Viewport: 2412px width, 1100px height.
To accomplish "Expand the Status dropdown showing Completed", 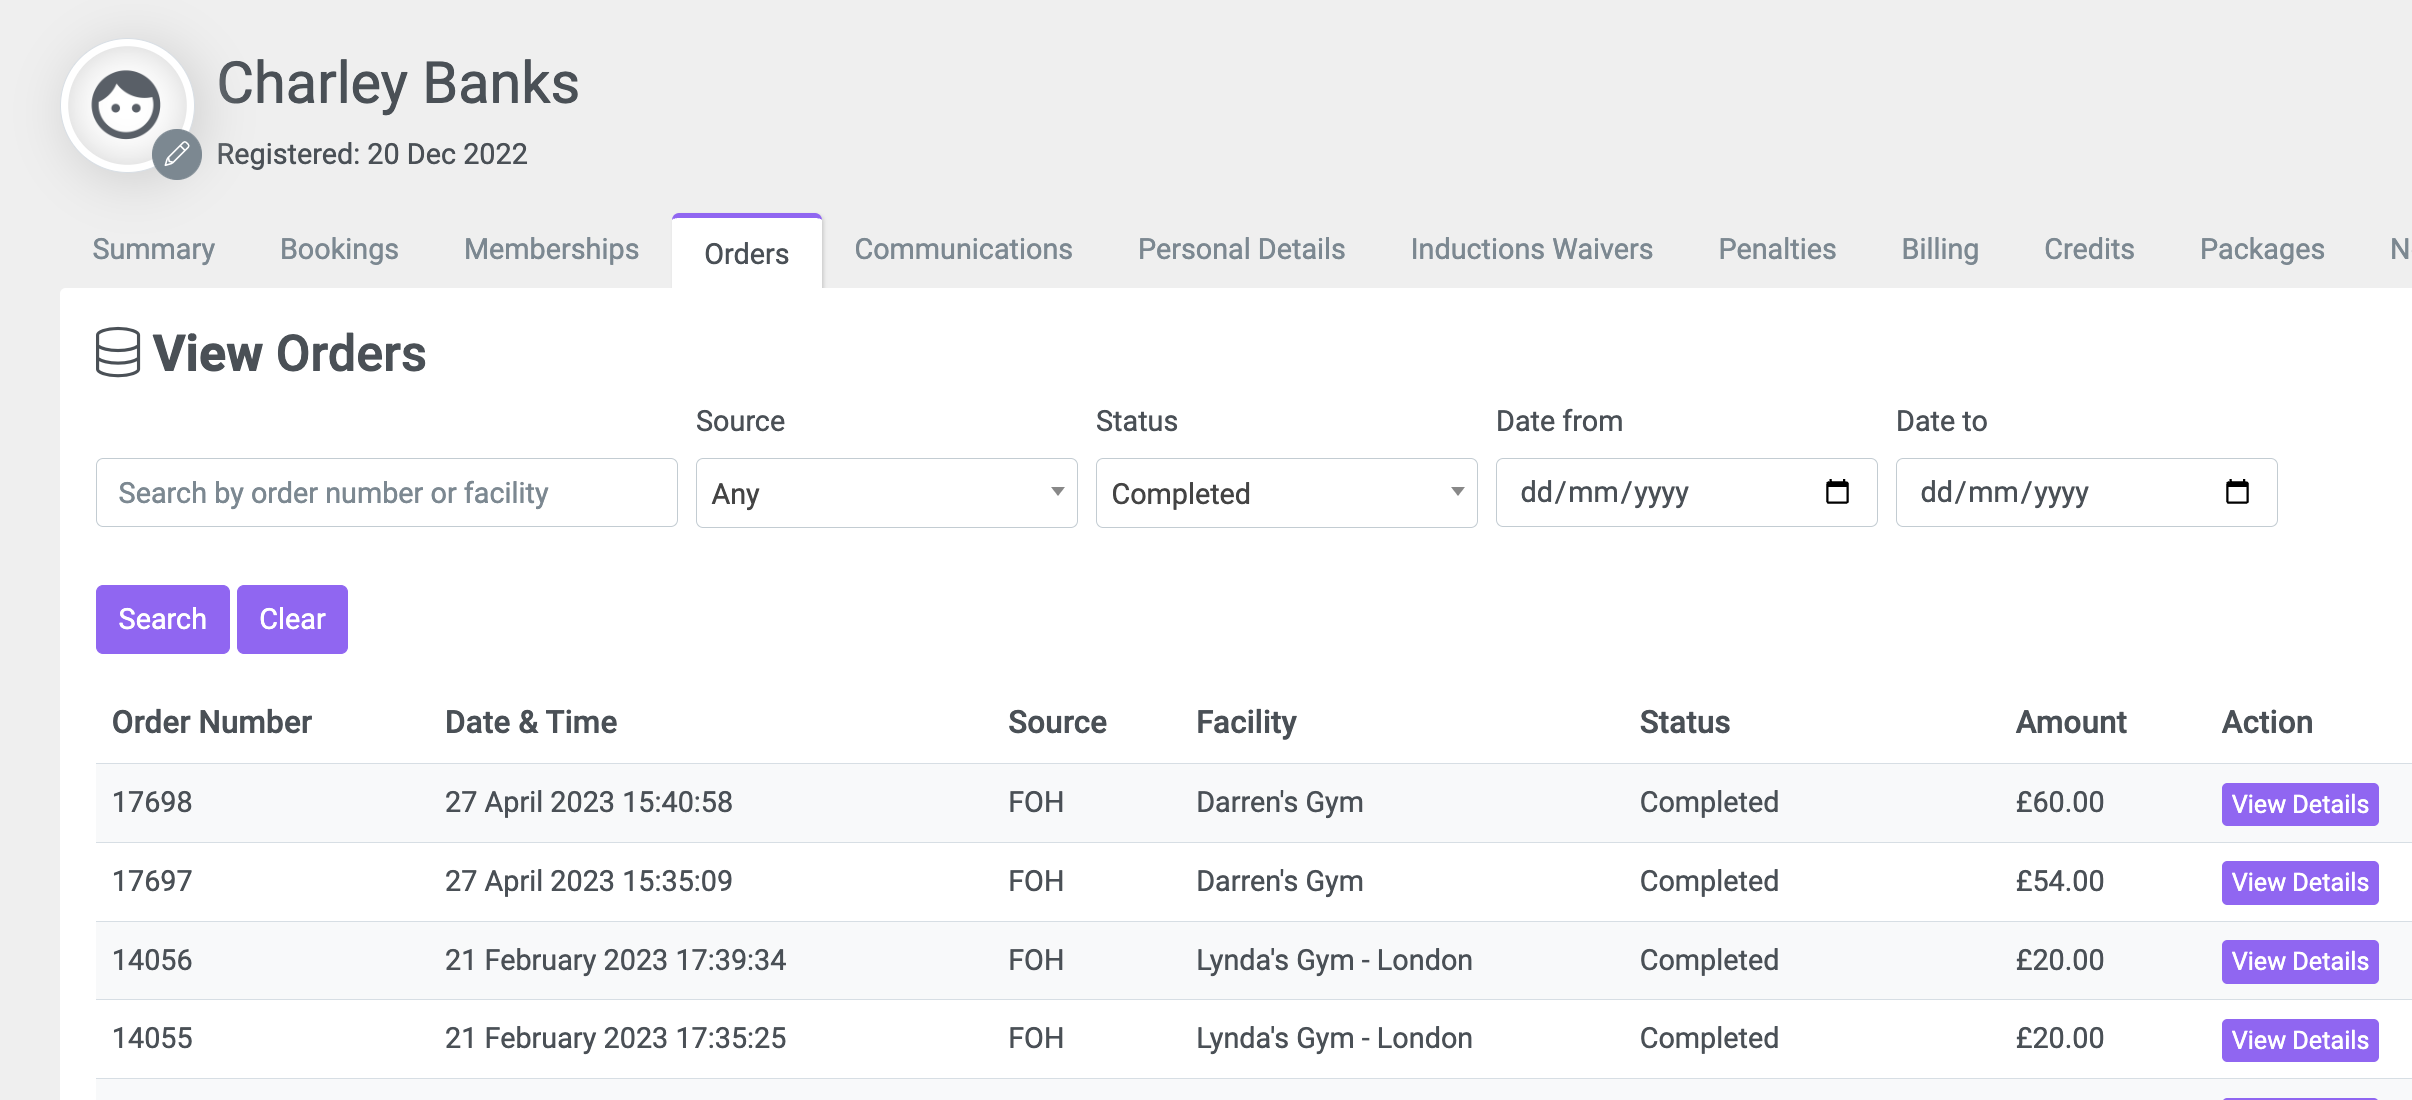I will point(1287,493).
